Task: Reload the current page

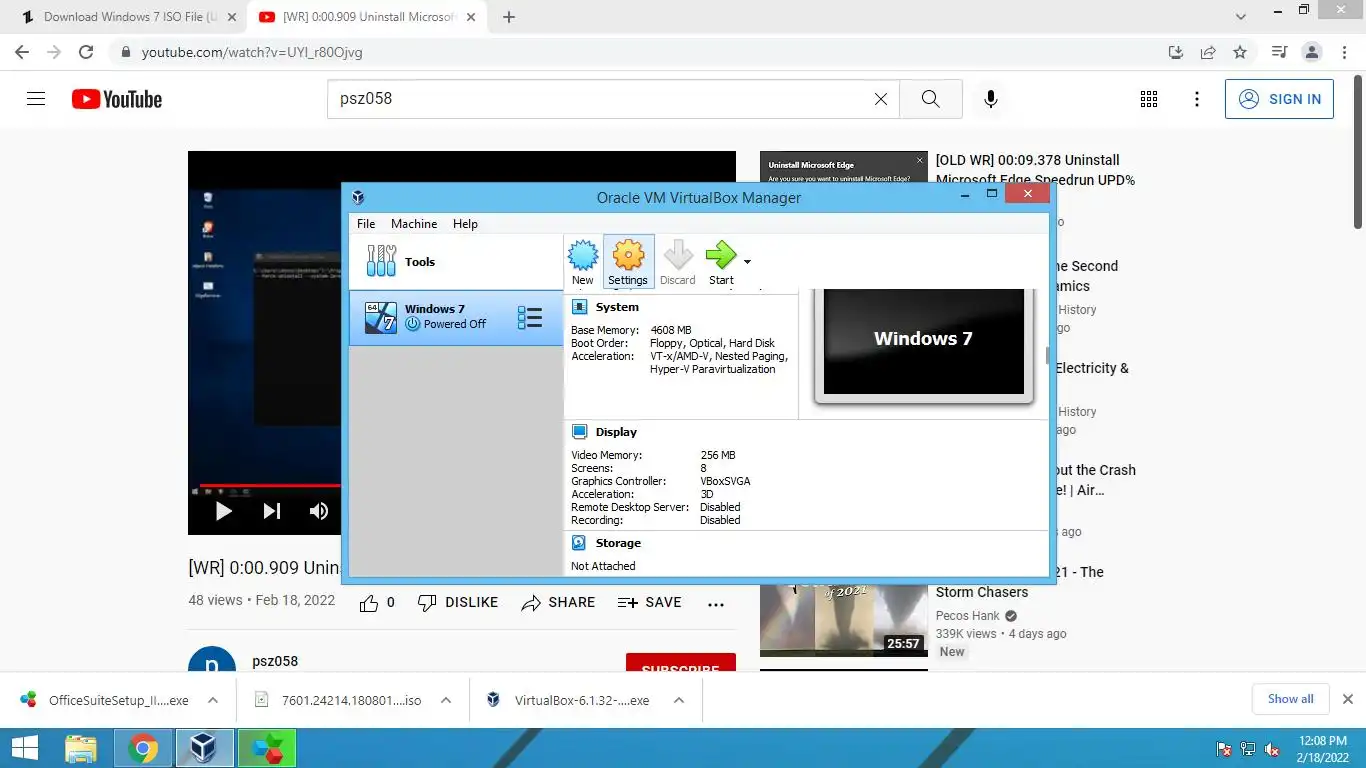Action: pyautogui.click(x=86, y=52)
